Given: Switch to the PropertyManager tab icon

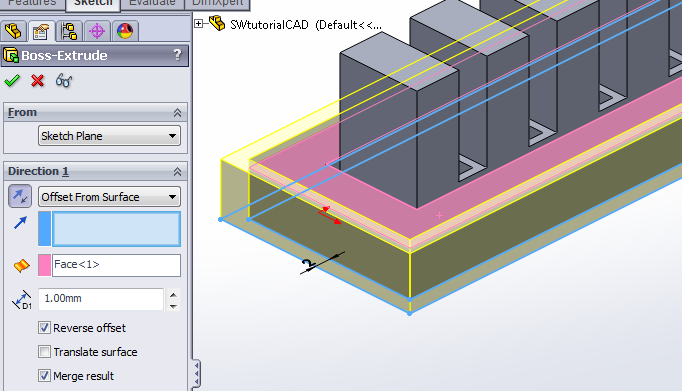Looking at the screenshot, I should pyautogui.click(x=41, y=31).
